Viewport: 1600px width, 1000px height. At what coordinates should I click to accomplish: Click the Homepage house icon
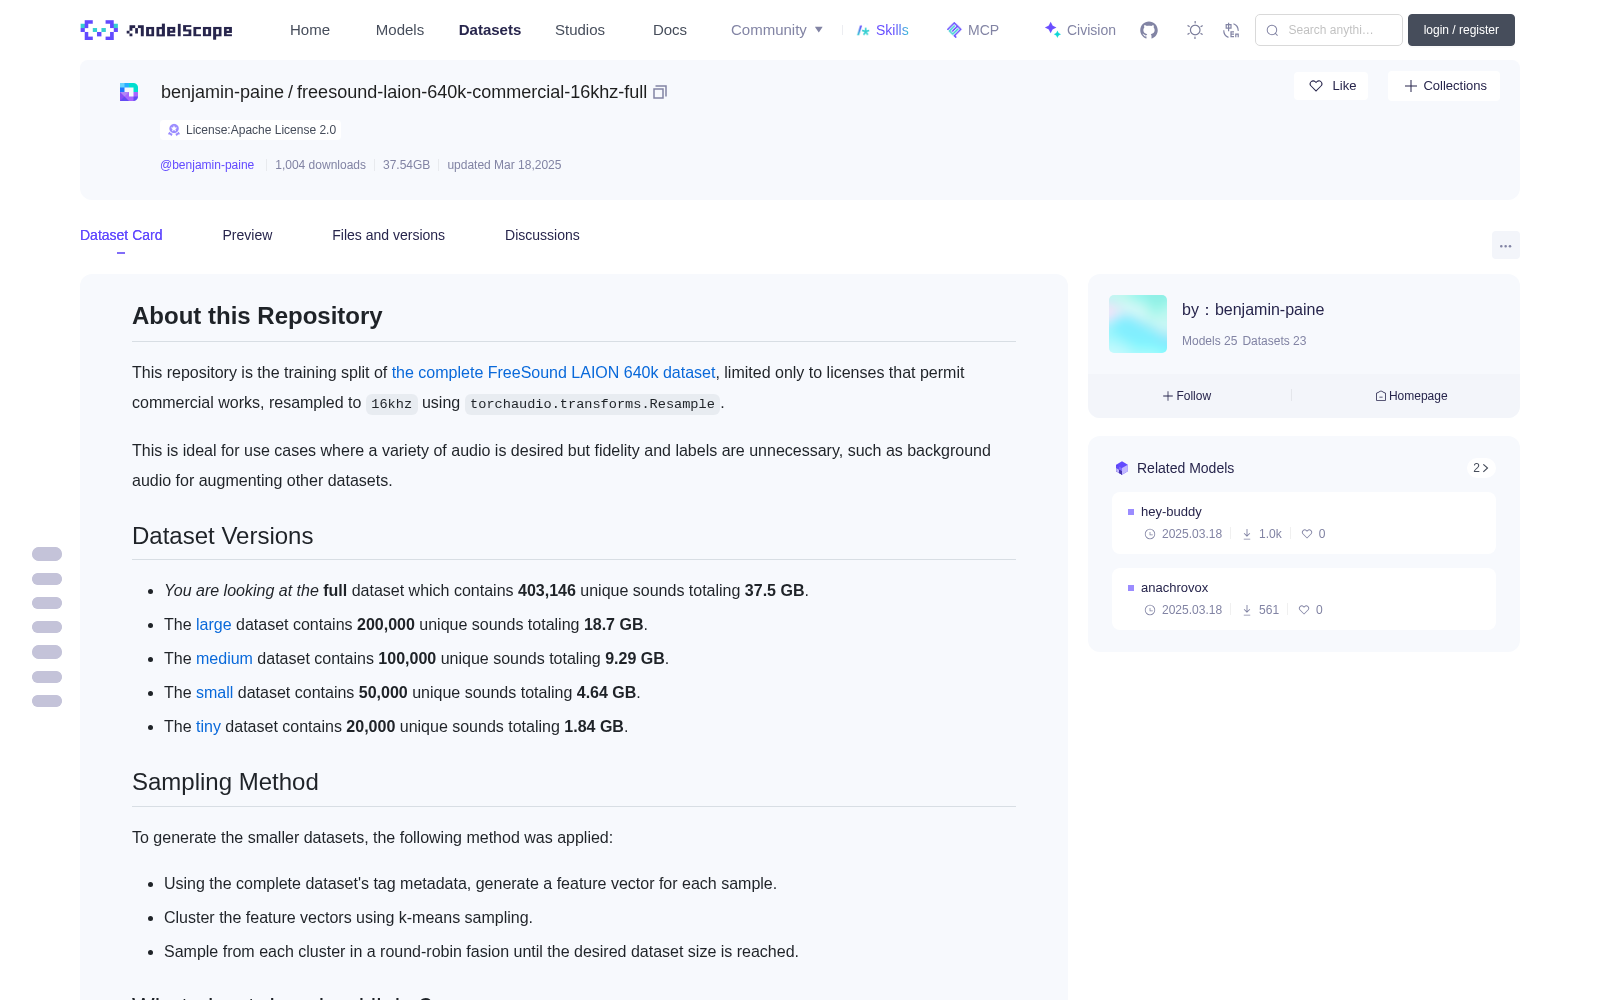(x=1381, y=396)
